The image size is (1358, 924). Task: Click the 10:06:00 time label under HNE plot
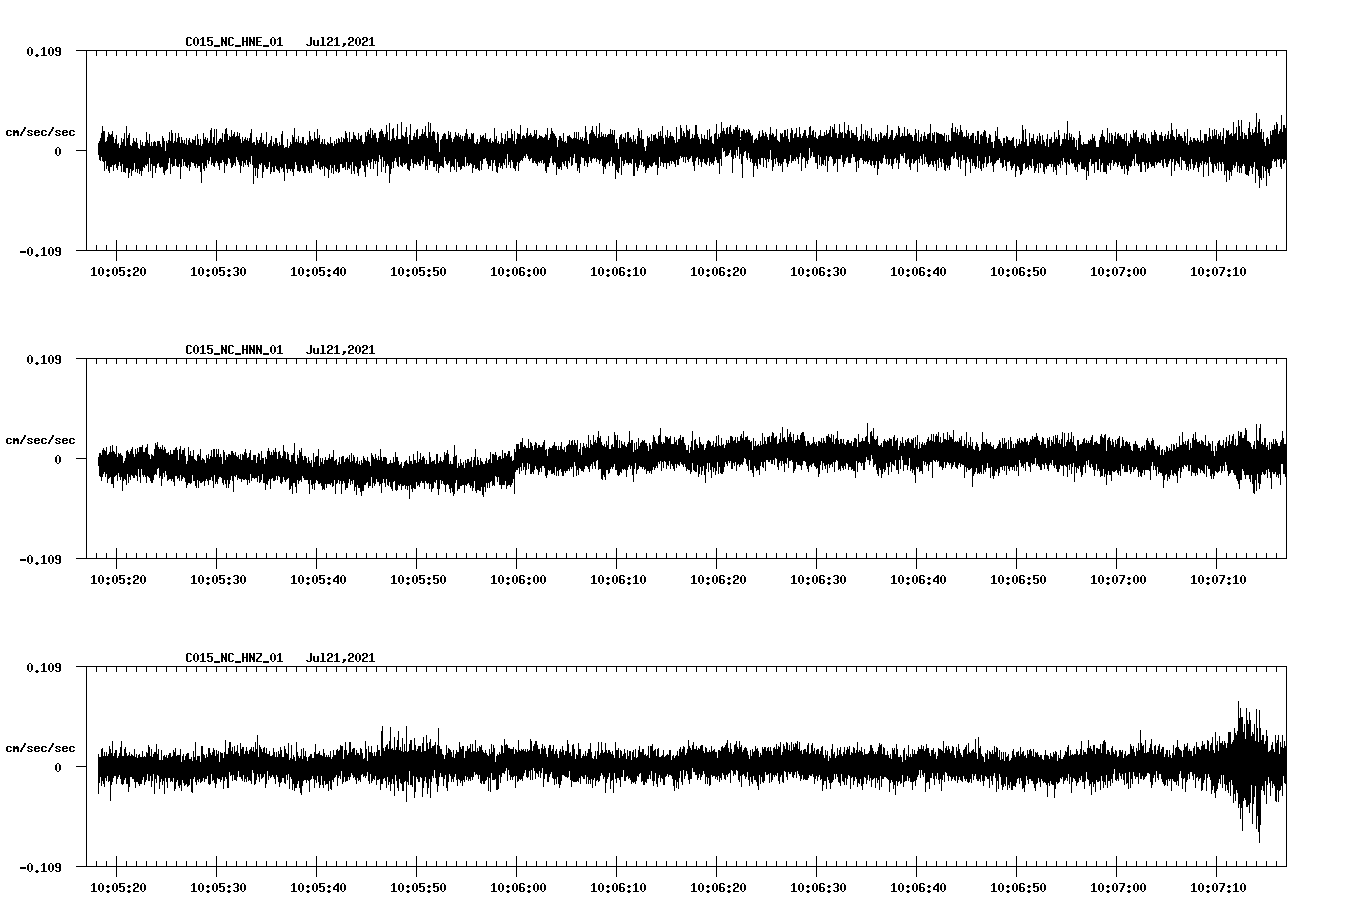[518, 272]
